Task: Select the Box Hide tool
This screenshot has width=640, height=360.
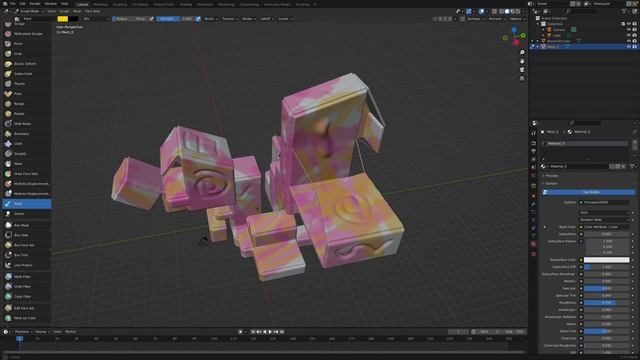Action: click(27, 235)
